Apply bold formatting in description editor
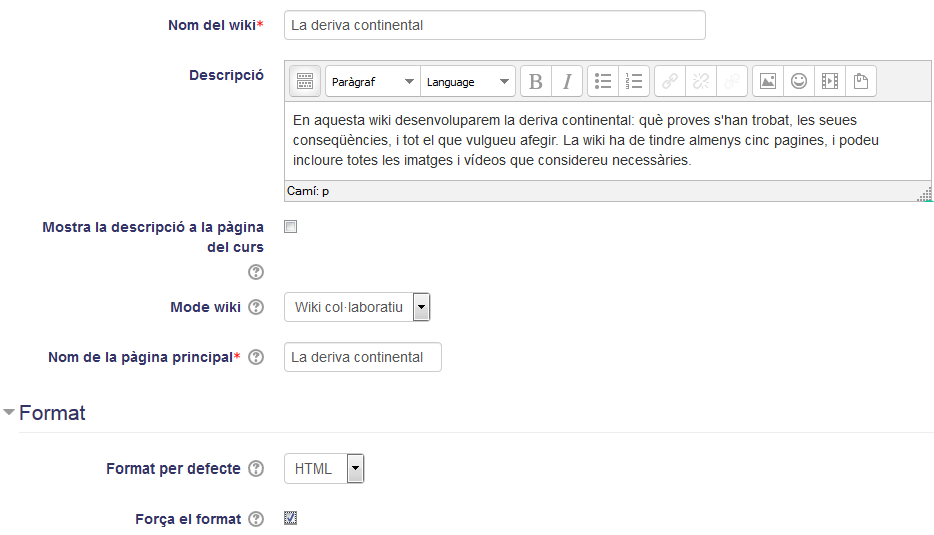The height and width of the screenshot is (535, 934). tap(536, 81)
